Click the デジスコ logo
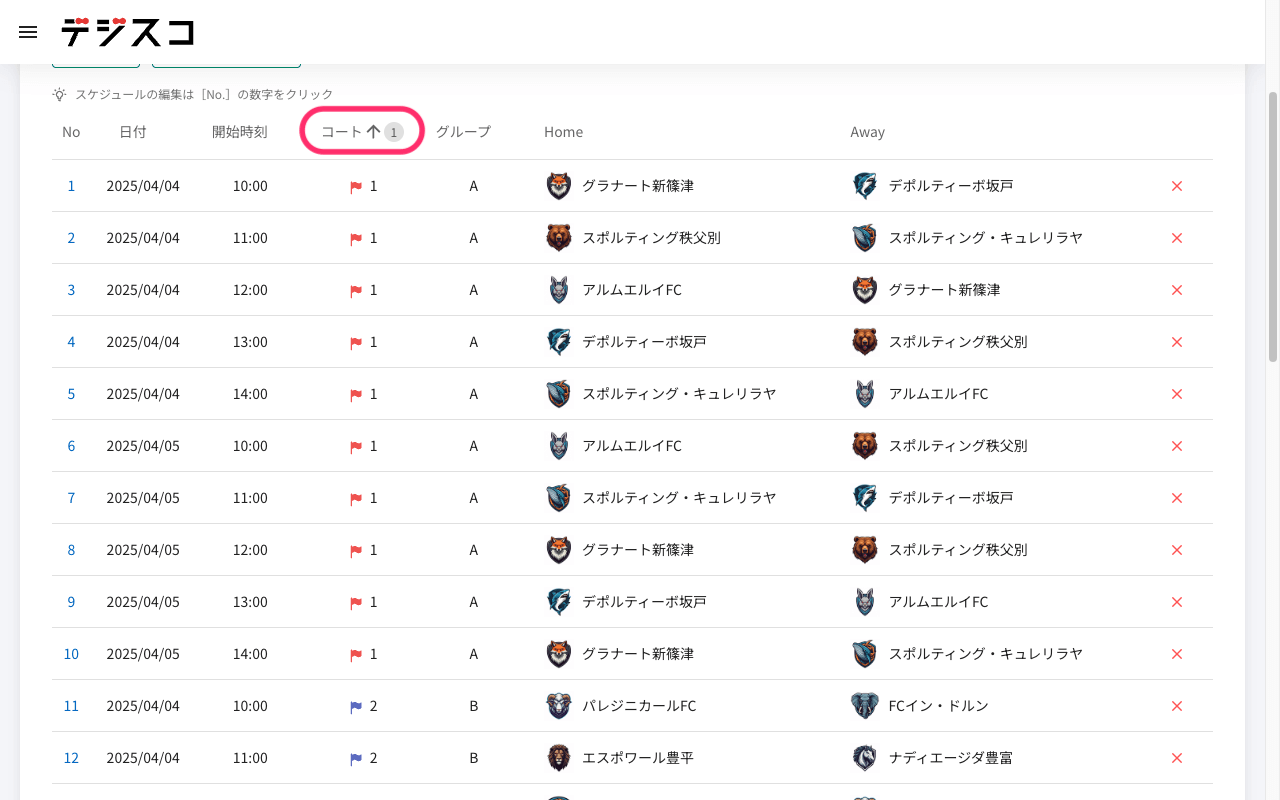The image size is (1280, 800). pyautogui.click(x=127, y=32)
